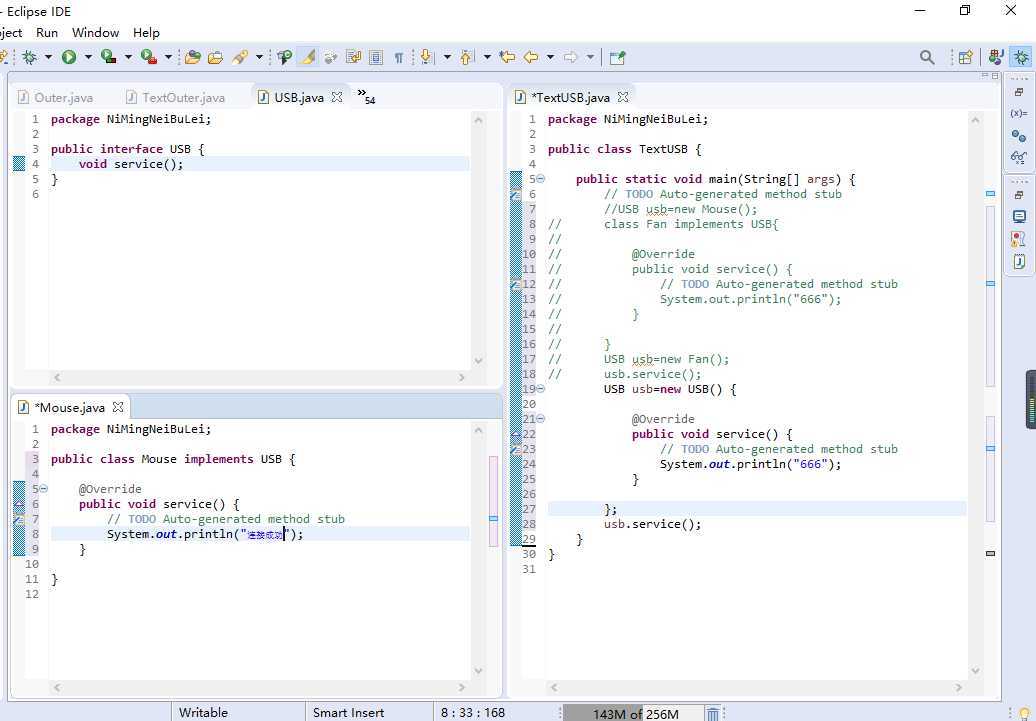Click the flashlight Search toolbar icon

[x=240, y=57]
